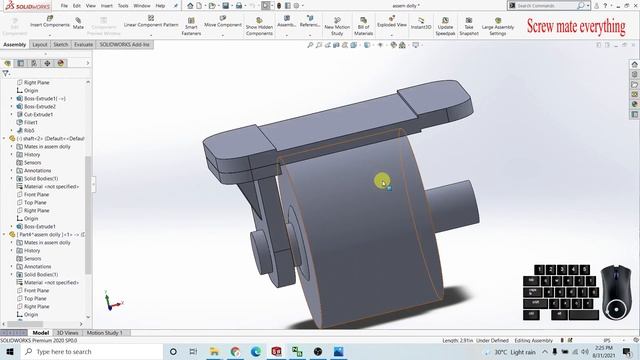Open the View menu
The image size is (640, 360).
(x=91, y=6)
